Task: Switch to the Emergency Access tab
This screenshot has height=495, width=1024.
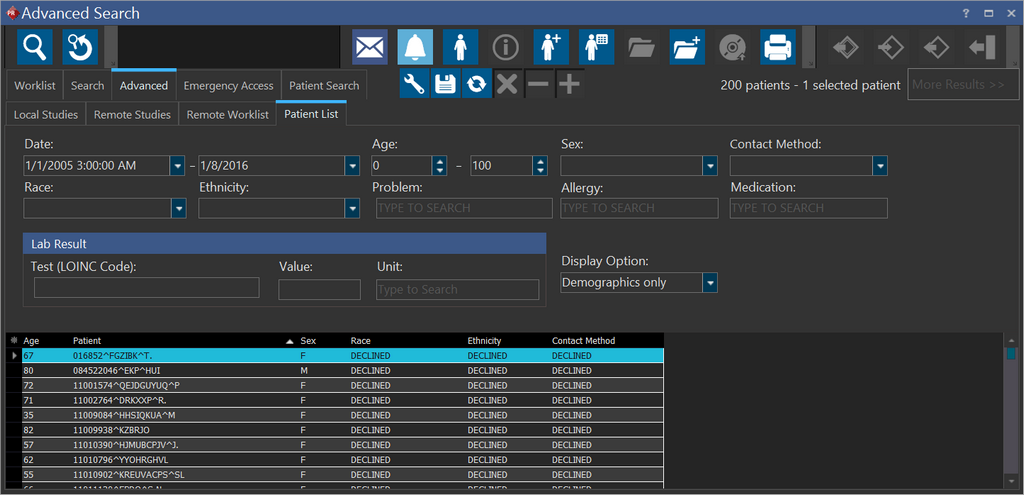Action: pyautogui.click(x=228, y=86)
